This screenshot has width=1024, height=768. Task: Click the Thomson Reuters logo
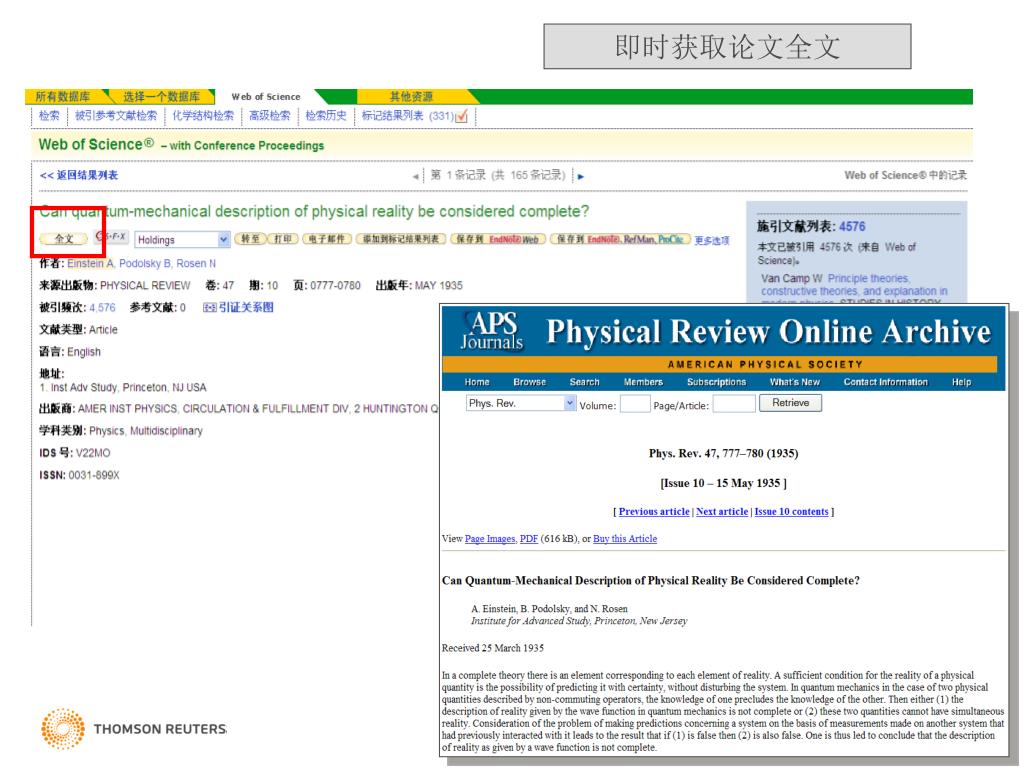point(134,729)
